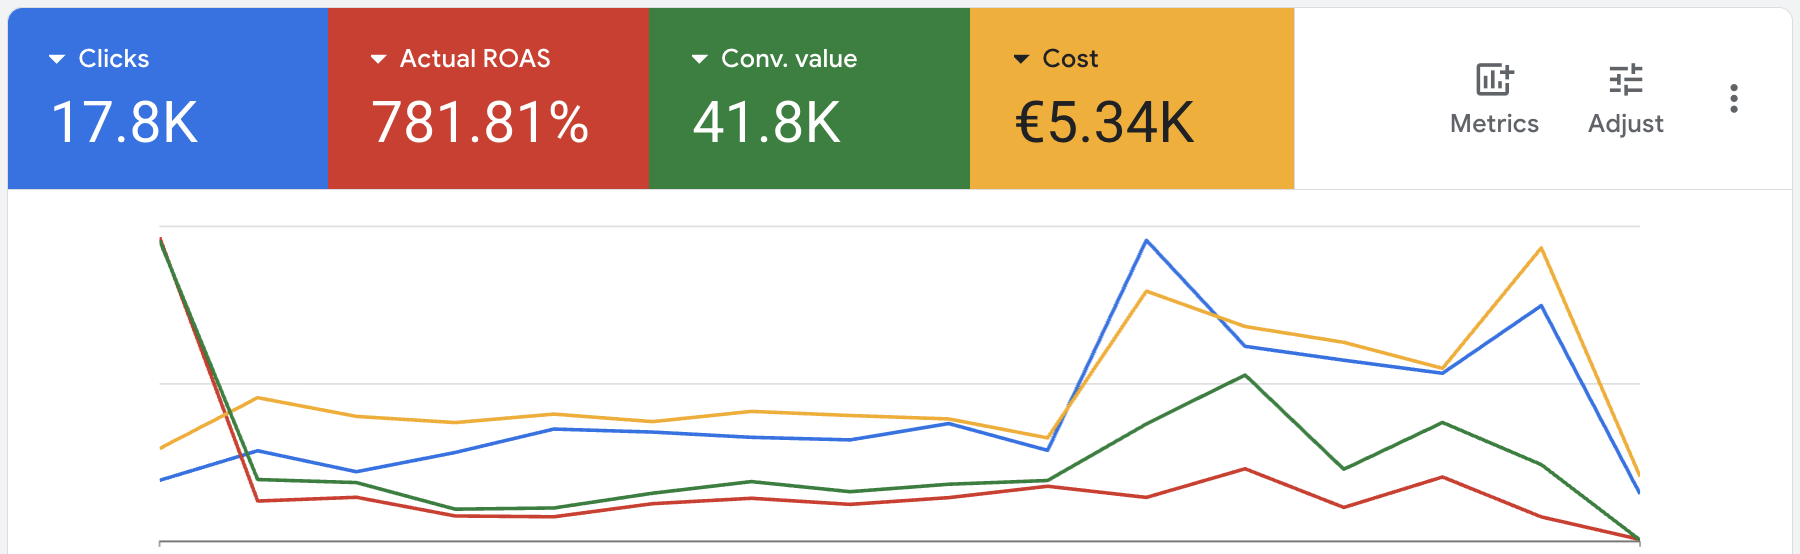Viewport: 1800px width, 554px height.
Task: Toggle the red Actual ROAS scorecard
Action: [489, 98]
